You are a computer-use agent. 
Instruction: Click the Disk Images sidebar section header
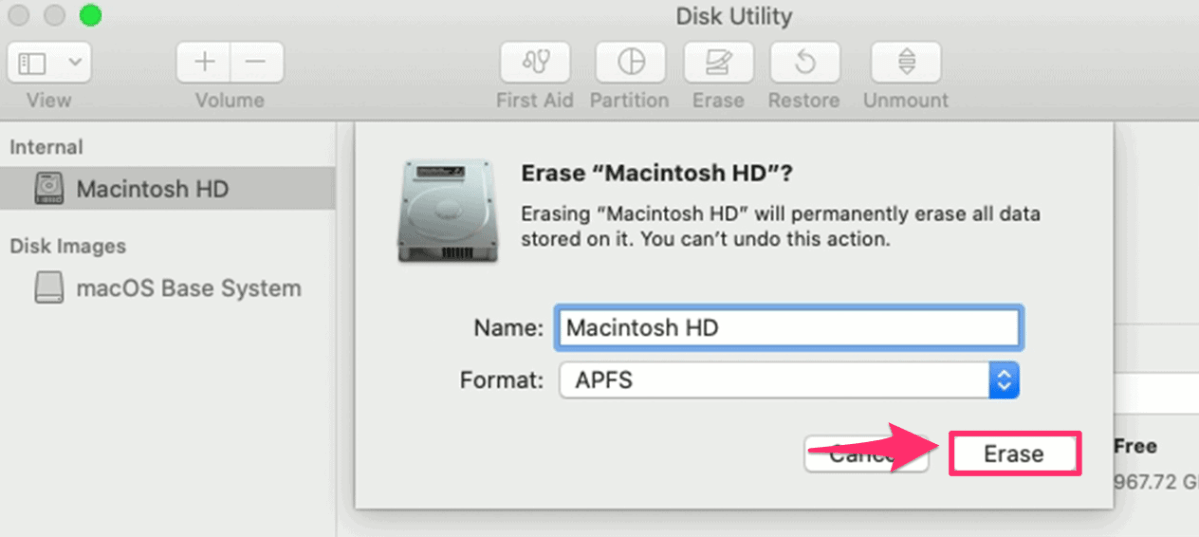pos(68,246)
